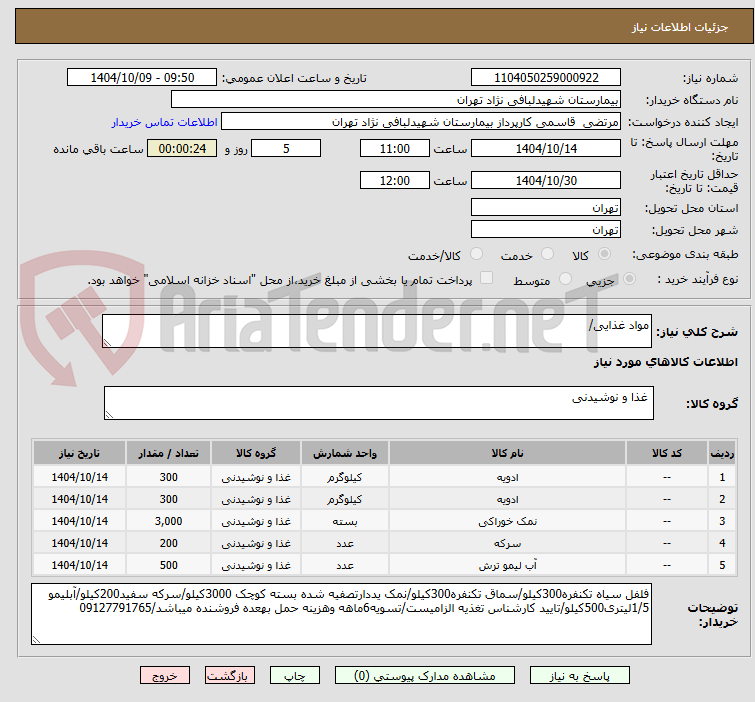Click the خروج exit button
Image resolution: width=755 pixels, height=702 pixels.
165,676
